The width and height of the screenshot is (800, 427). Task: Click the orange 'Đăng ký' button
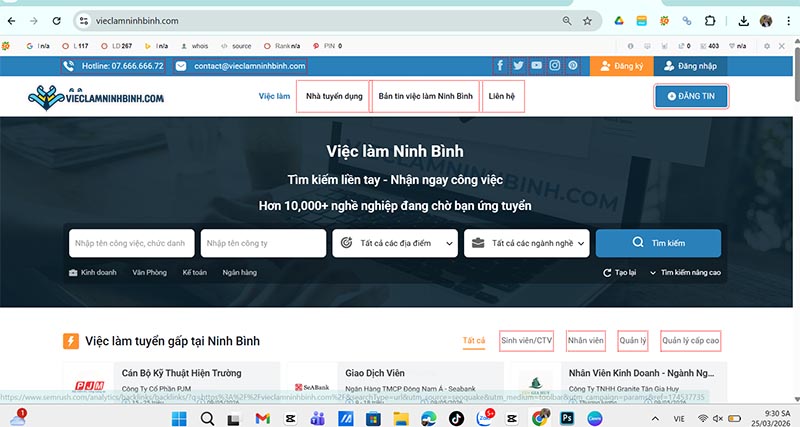click(x=621, y=66)
